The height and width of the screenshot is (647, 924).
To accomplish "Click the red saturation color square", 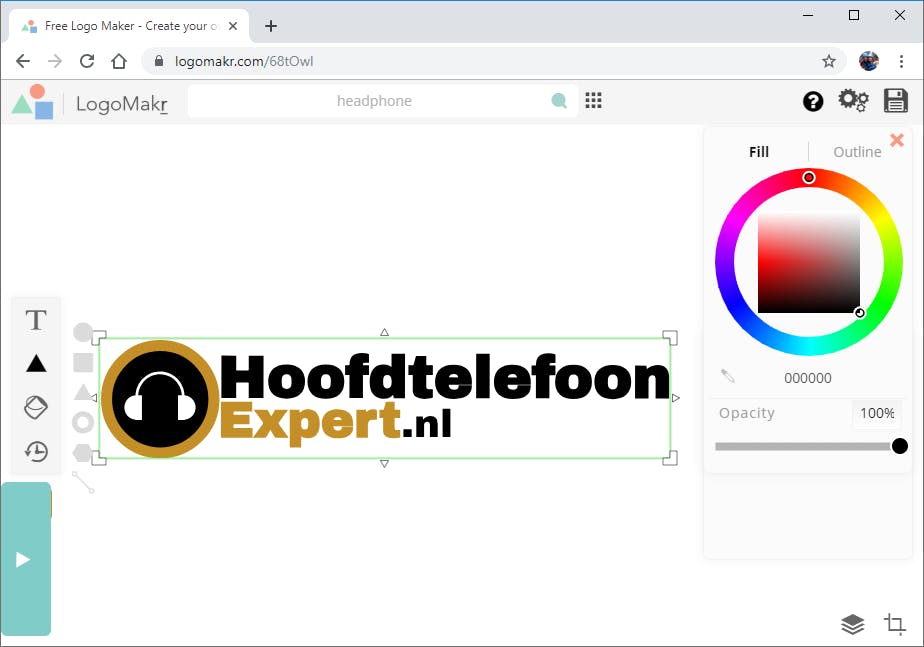I will tap(808, 263).
